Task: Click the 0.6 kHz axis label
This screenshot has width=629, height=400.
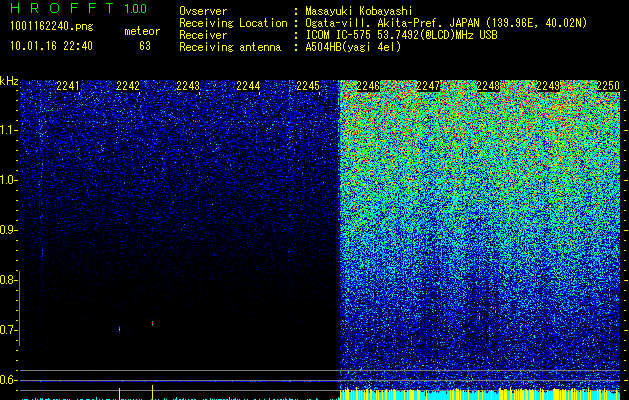Action: pos(8,380)
